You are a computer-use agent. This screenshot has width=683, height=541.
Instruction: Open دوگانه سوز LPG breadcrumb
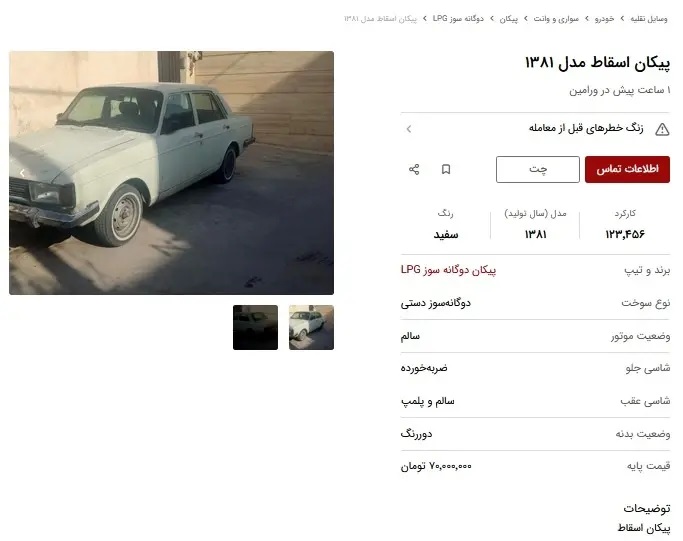pos(458,19)
